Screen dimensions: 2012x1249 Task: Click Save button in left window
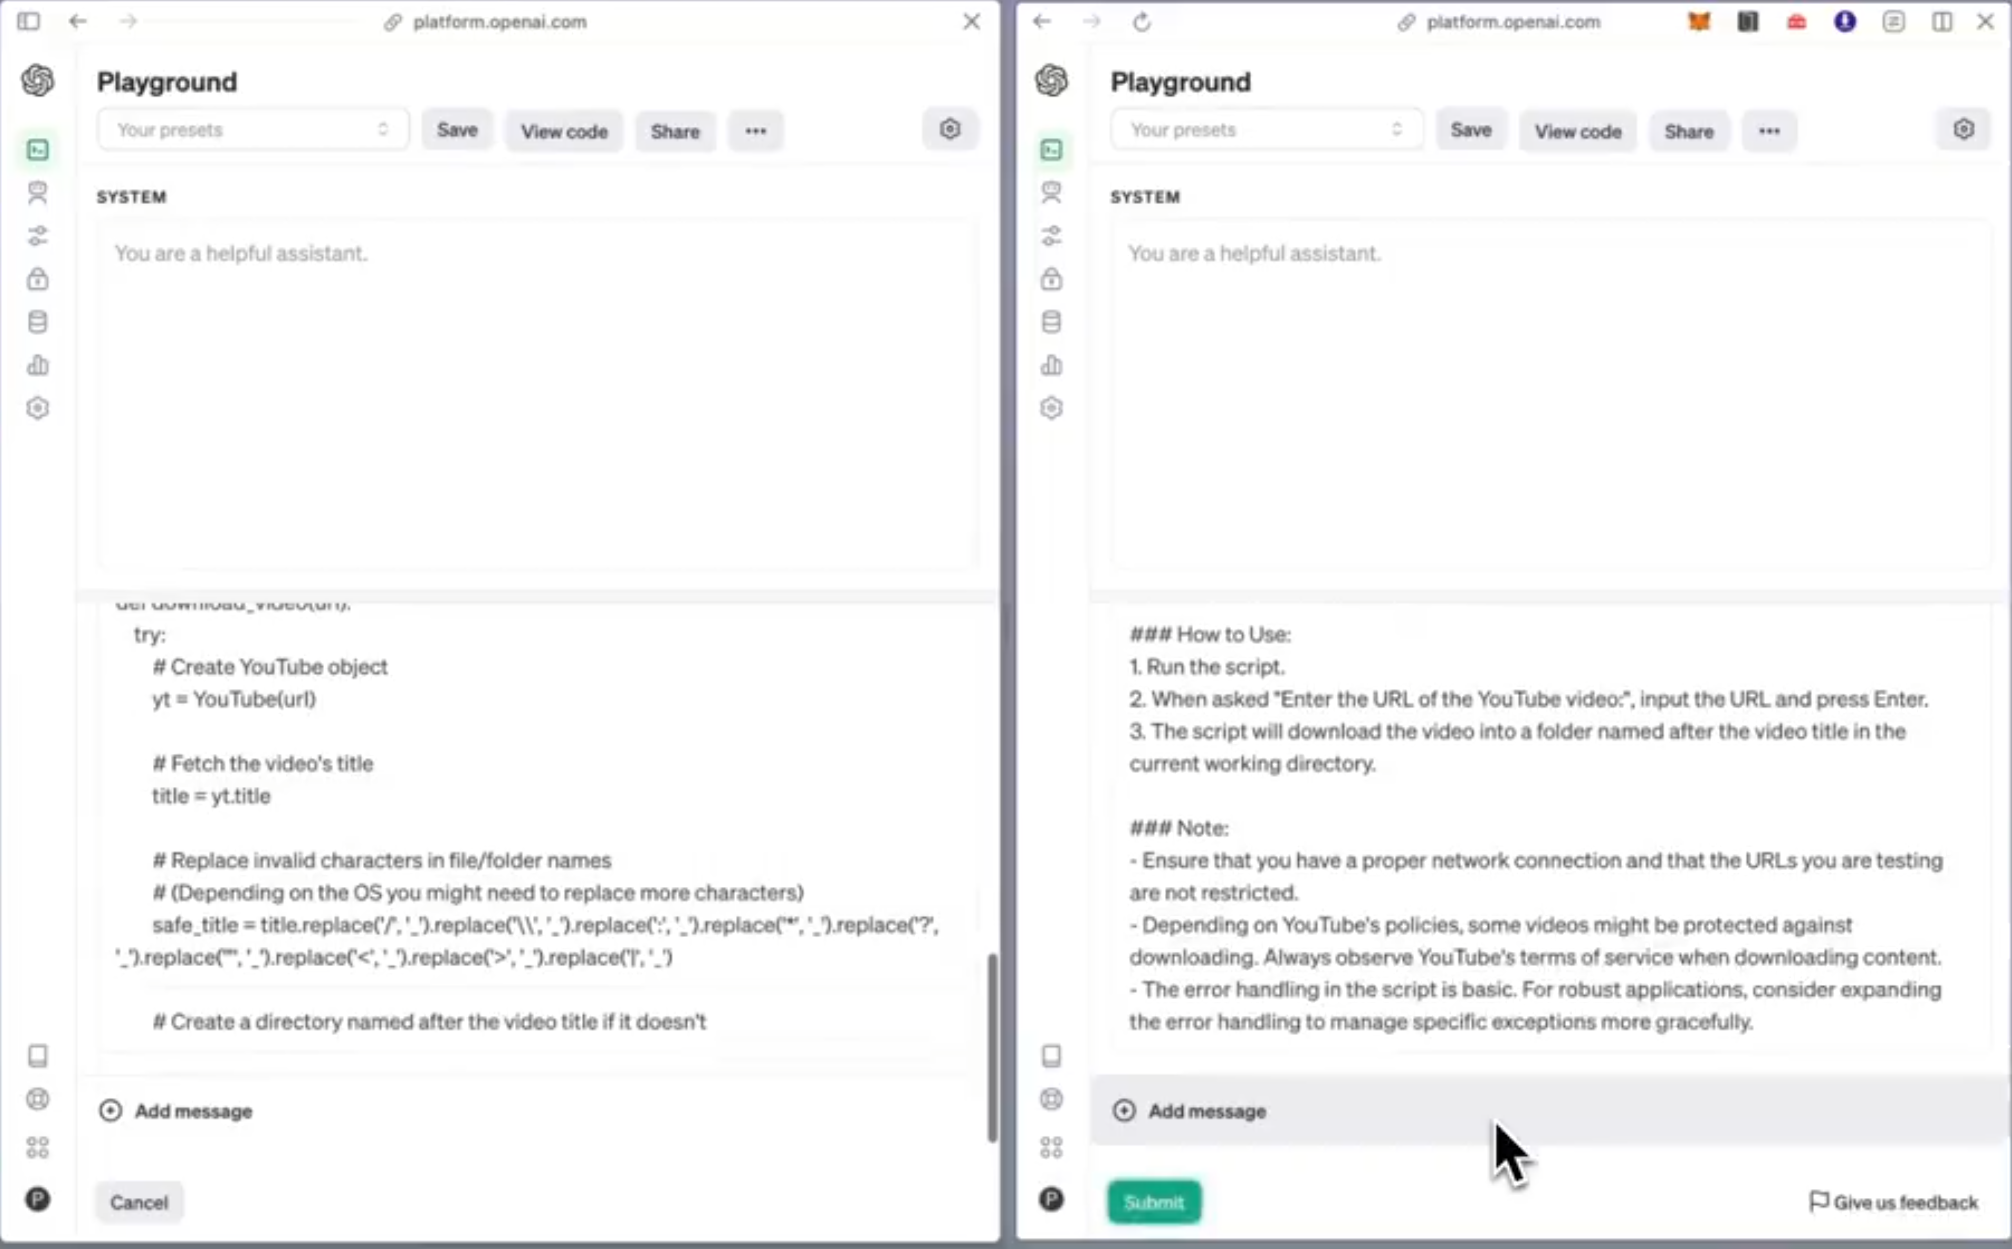pos(457,130)
